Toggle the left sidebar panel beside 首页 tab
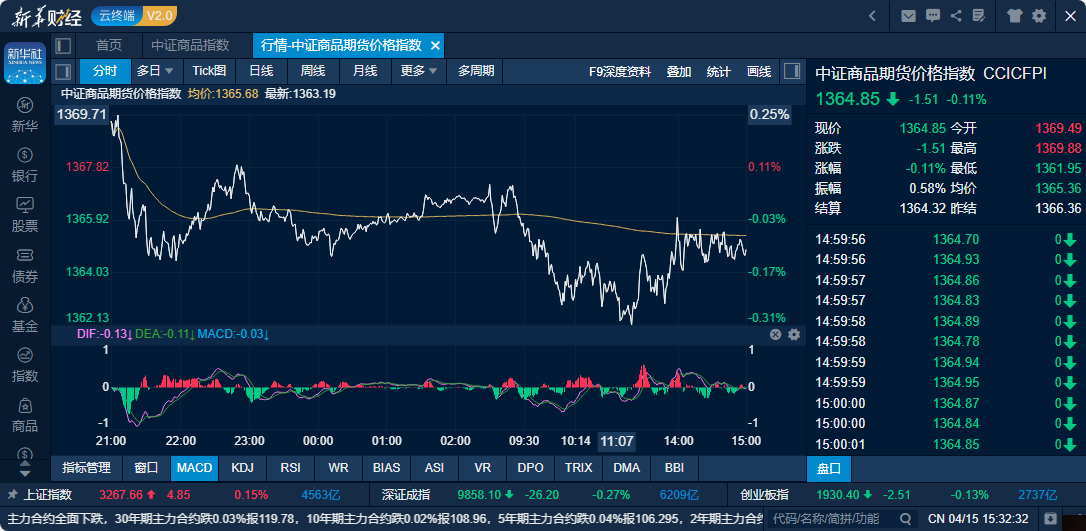 click(63, 45)
